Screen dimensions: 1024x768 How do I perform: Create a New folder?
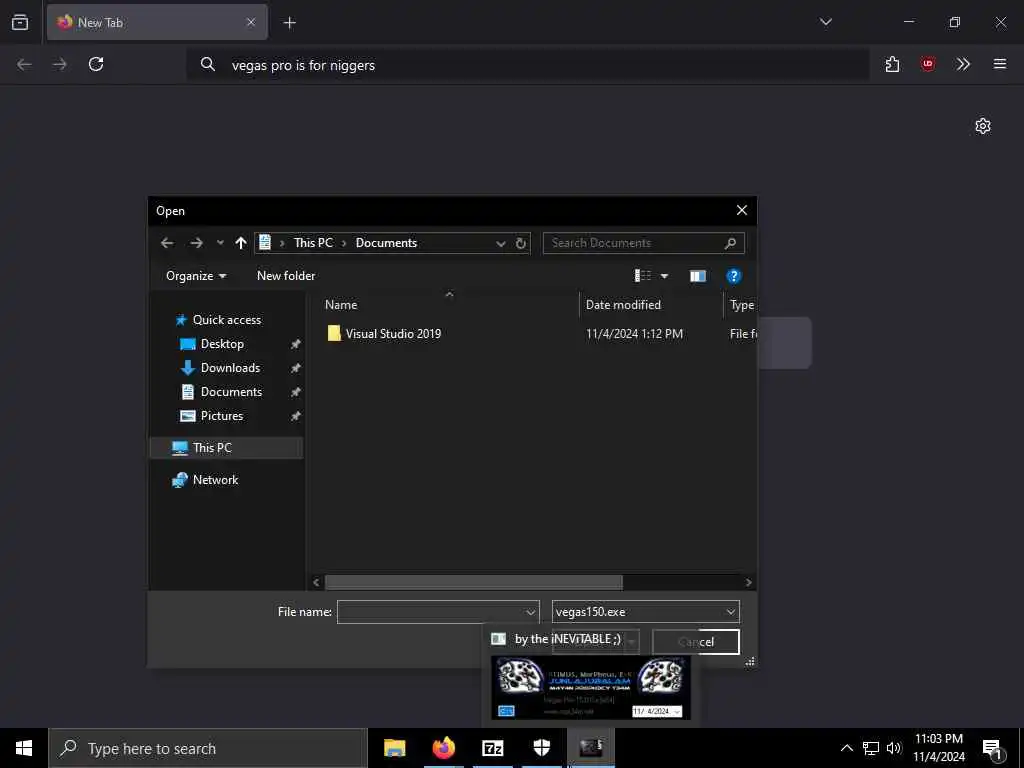pos(286,276)
